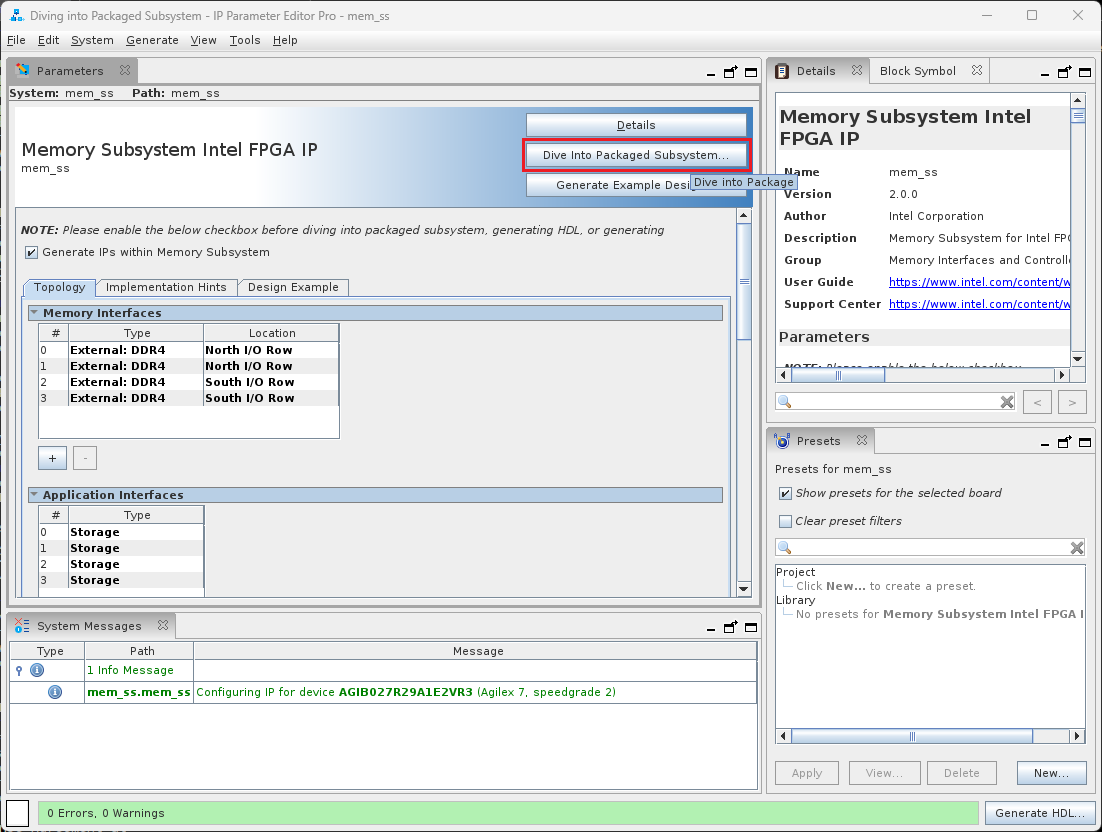This screenshot has width=1102, height=832.
Task: Switch to the Implementation Hints tab
Action: tap(166, 287)
